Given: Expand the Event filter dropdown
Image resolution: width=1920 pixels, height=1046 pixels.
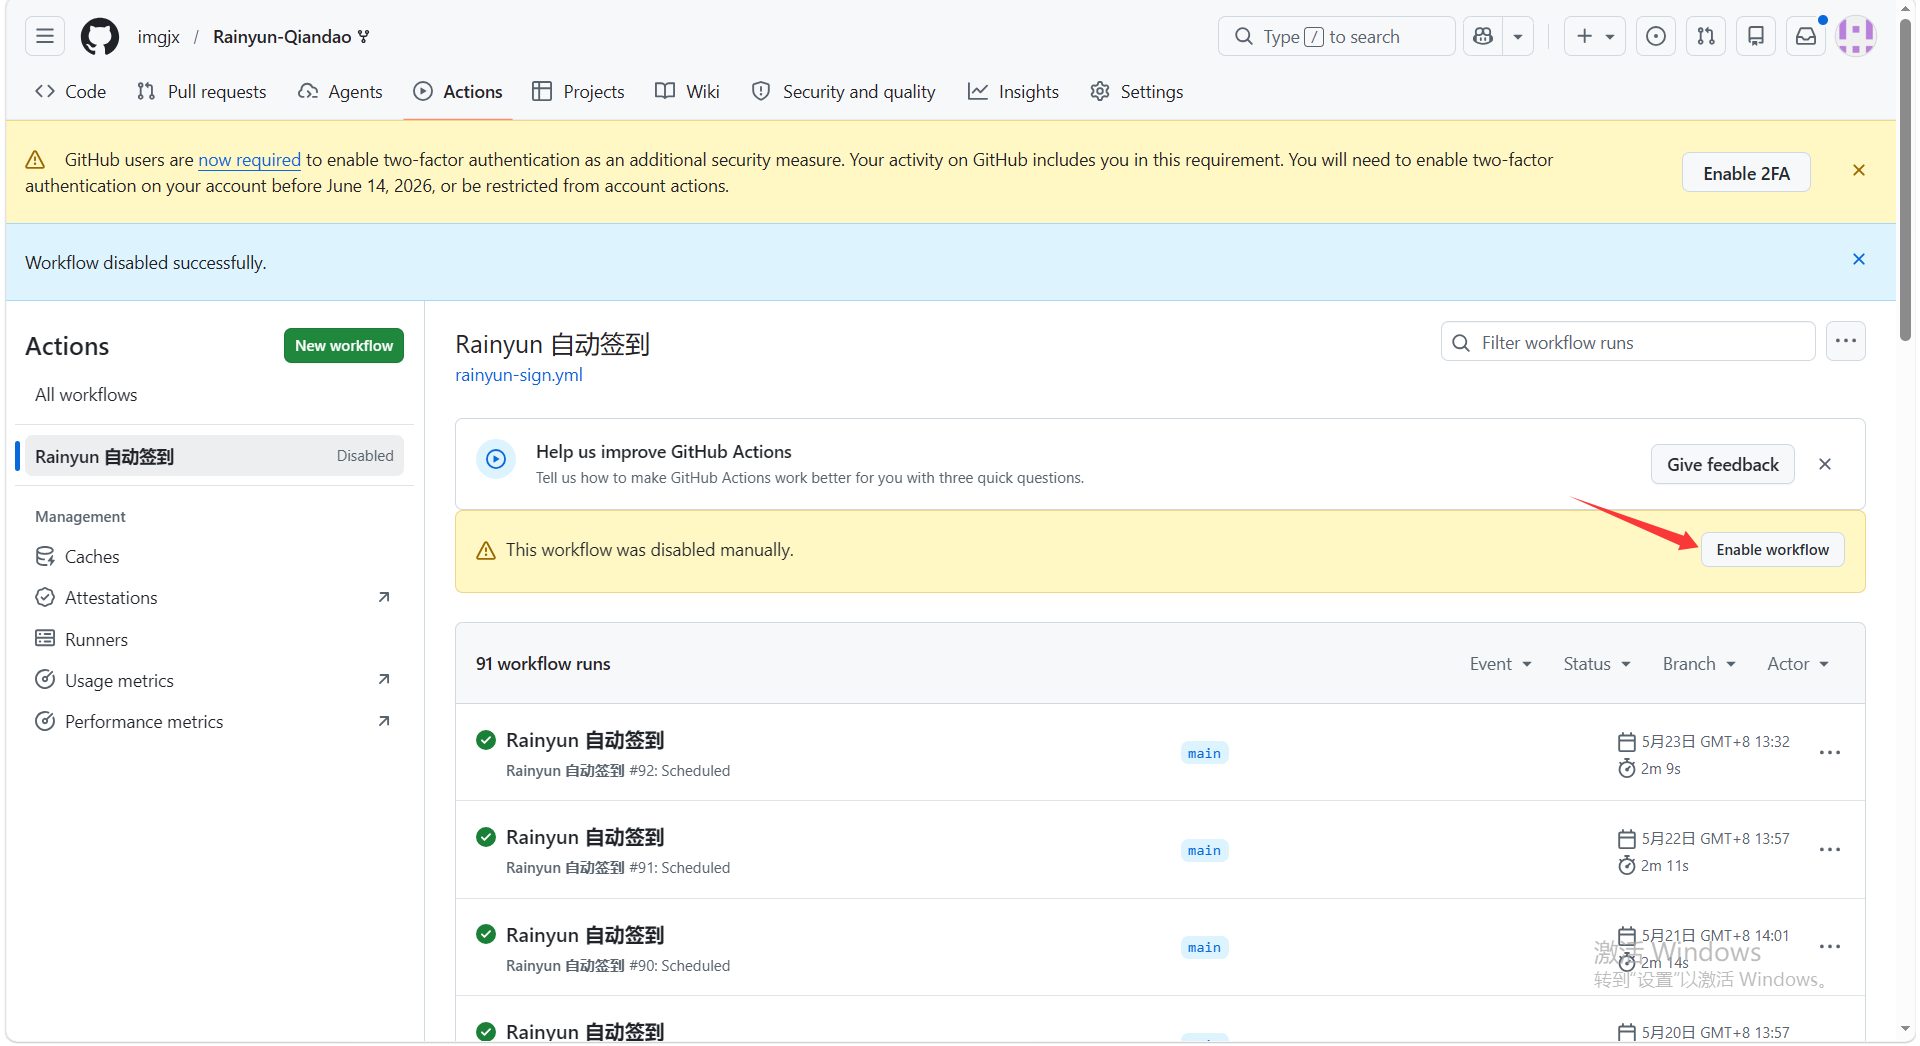Looking at the screenshot, I should (1500, 664).
